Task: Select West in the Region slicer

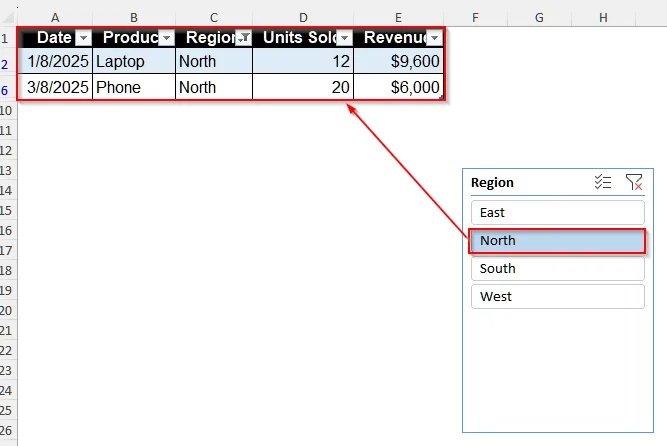Action: (x=558, y=296)
